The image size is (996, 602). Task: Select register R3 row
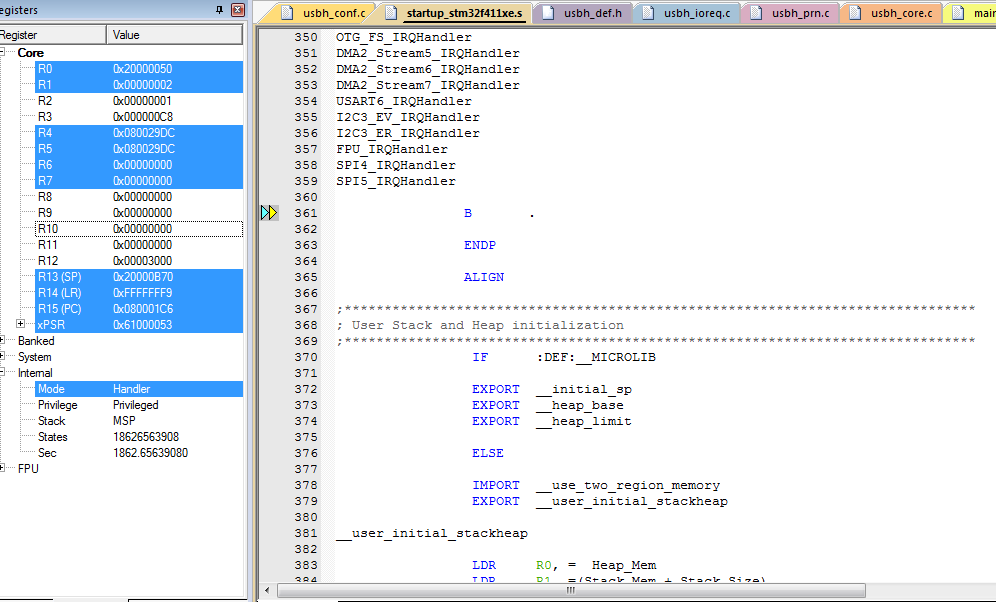click(138, 117)
